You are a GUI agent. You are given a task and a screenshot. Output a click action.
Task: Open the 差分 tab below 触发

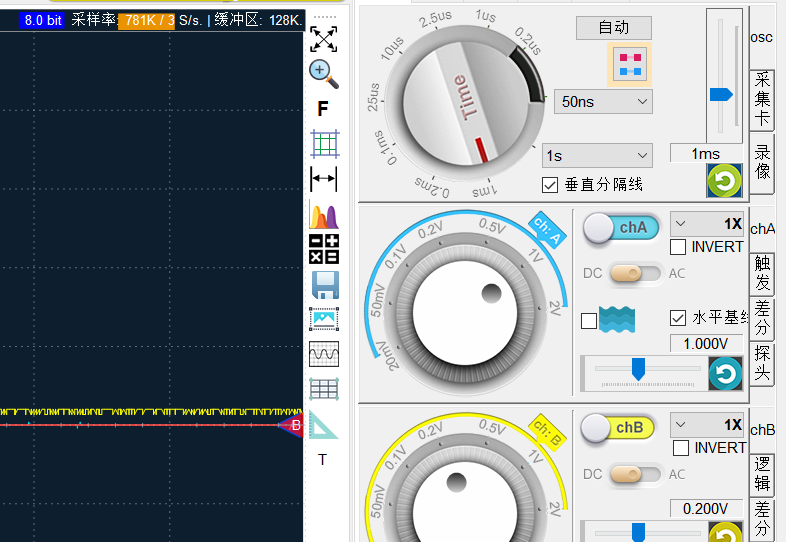(x=762, y=317)
